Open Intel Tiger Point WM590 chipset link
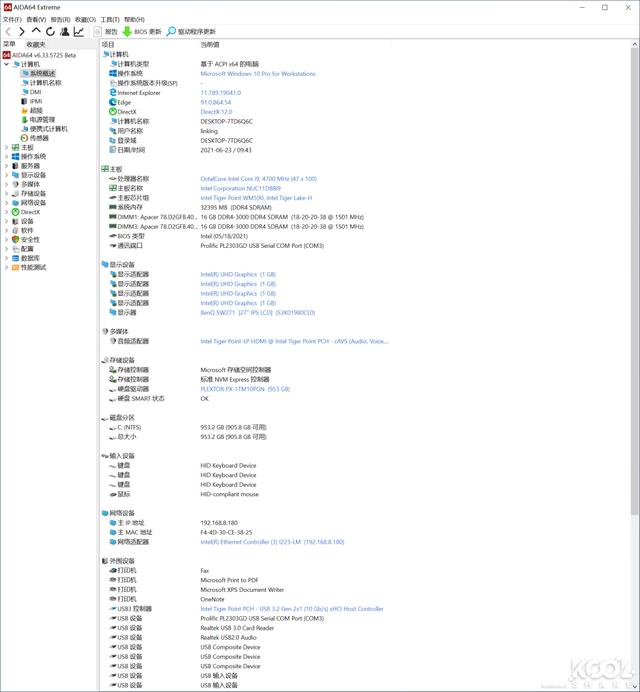Image resolution: width=640 pixels, height=692 pixels. click(x=256, y=198)
